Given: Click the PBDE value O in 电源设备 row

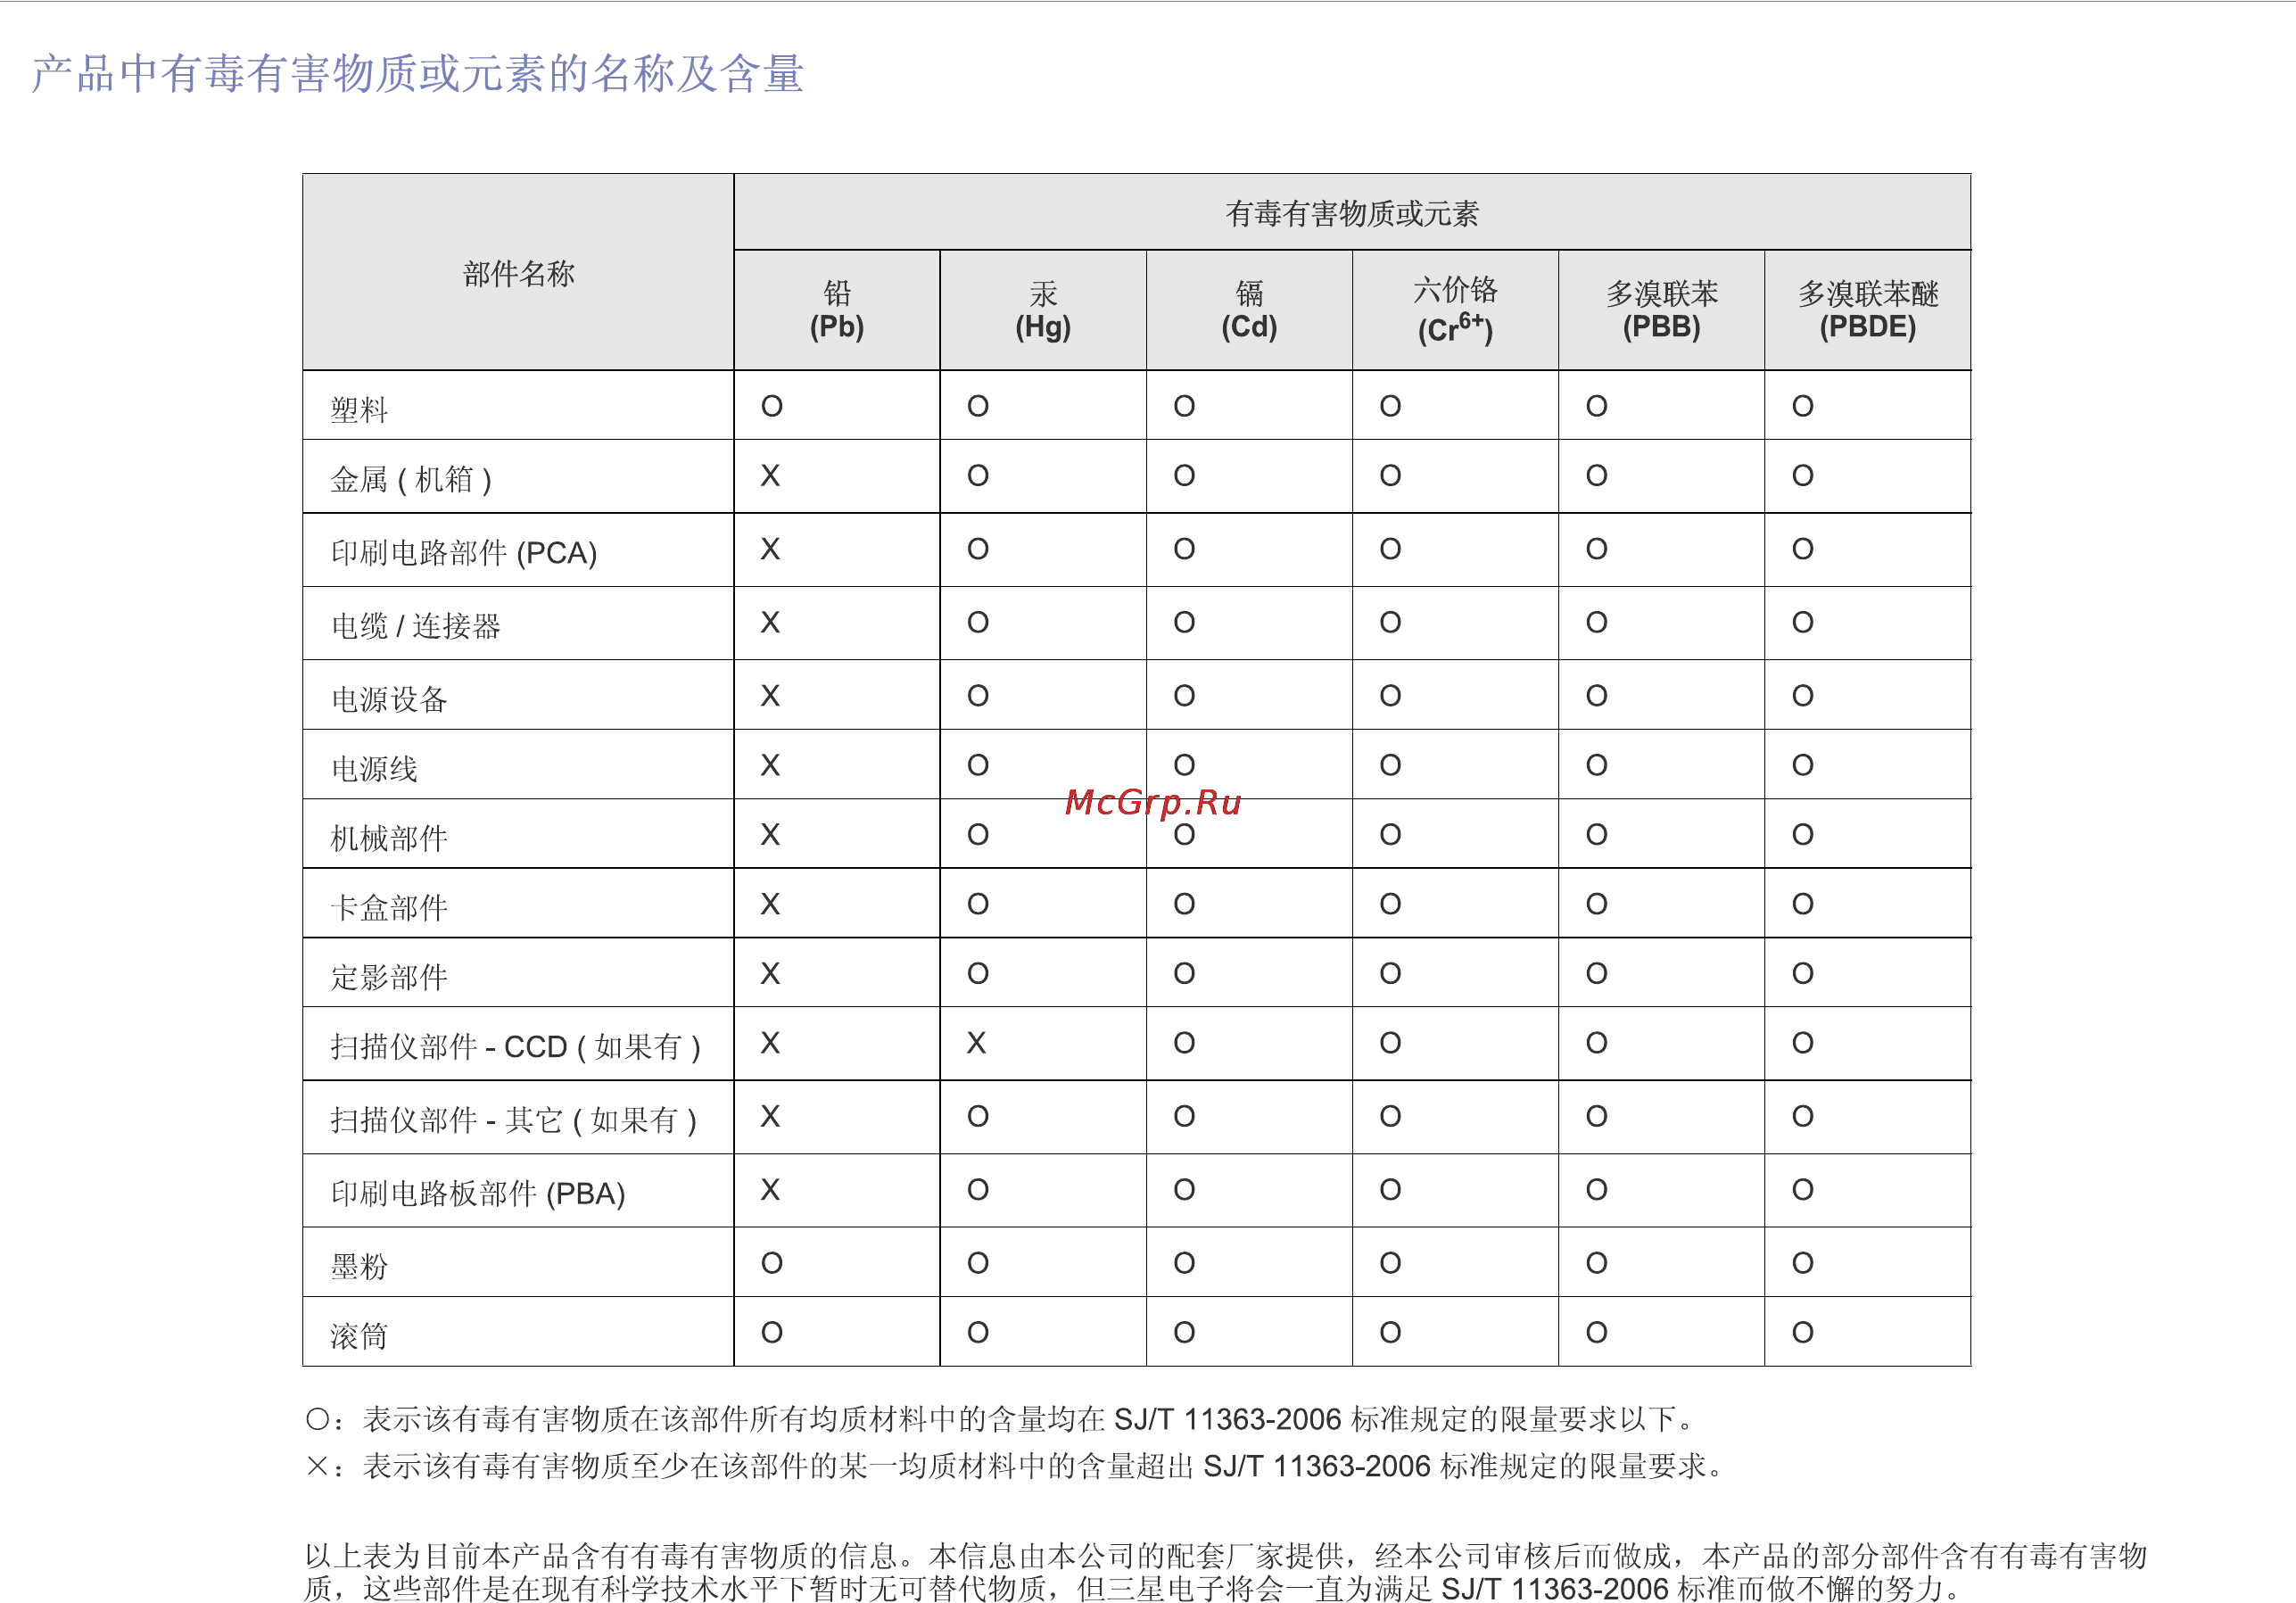Looking at the screenshot, I should [1802, 695].
